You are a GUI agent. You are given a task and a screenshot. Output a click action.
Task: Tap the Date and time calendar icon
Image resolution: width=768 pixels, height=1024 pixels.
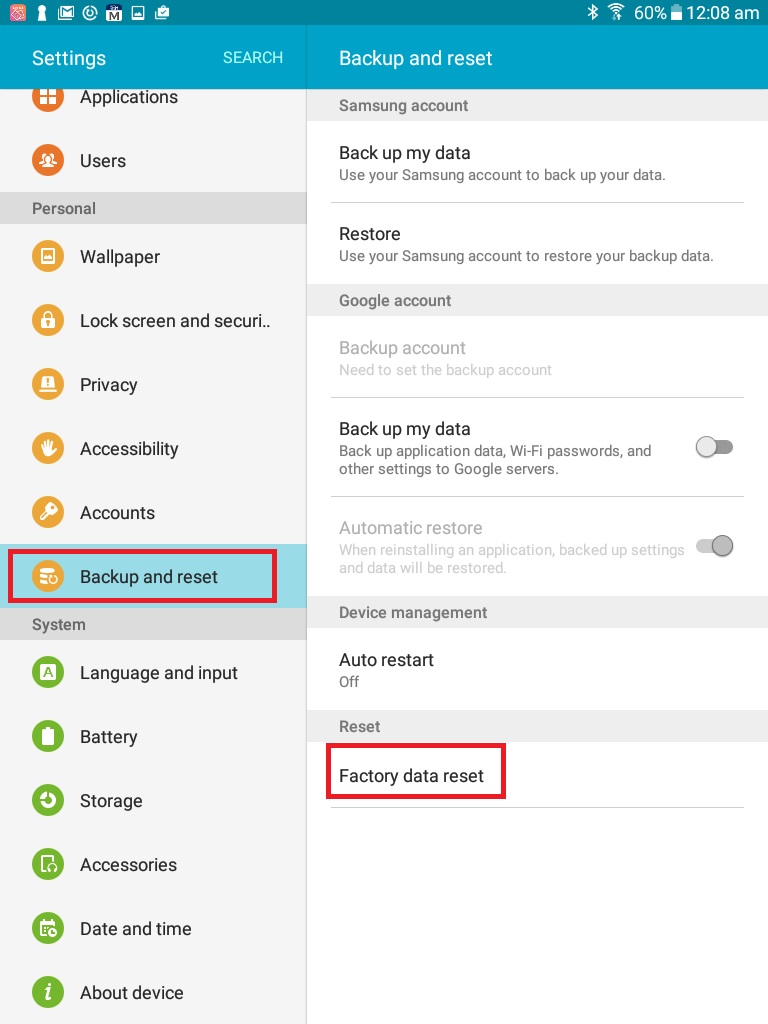coord(48,928)
